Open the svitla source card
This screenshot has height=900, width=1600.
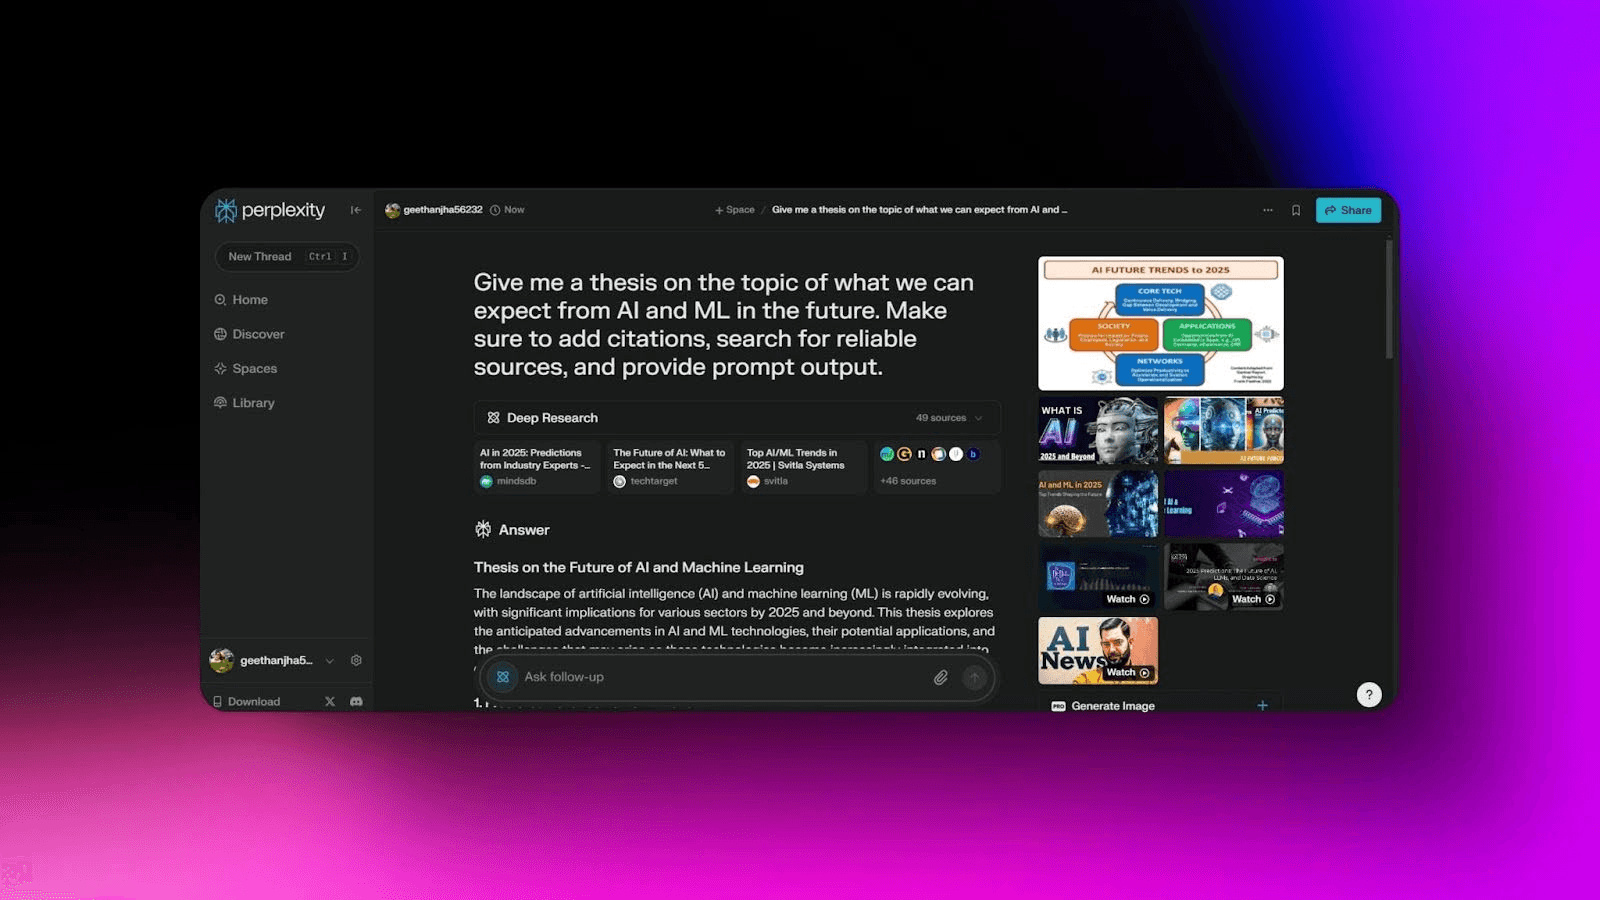pos(804,467)
